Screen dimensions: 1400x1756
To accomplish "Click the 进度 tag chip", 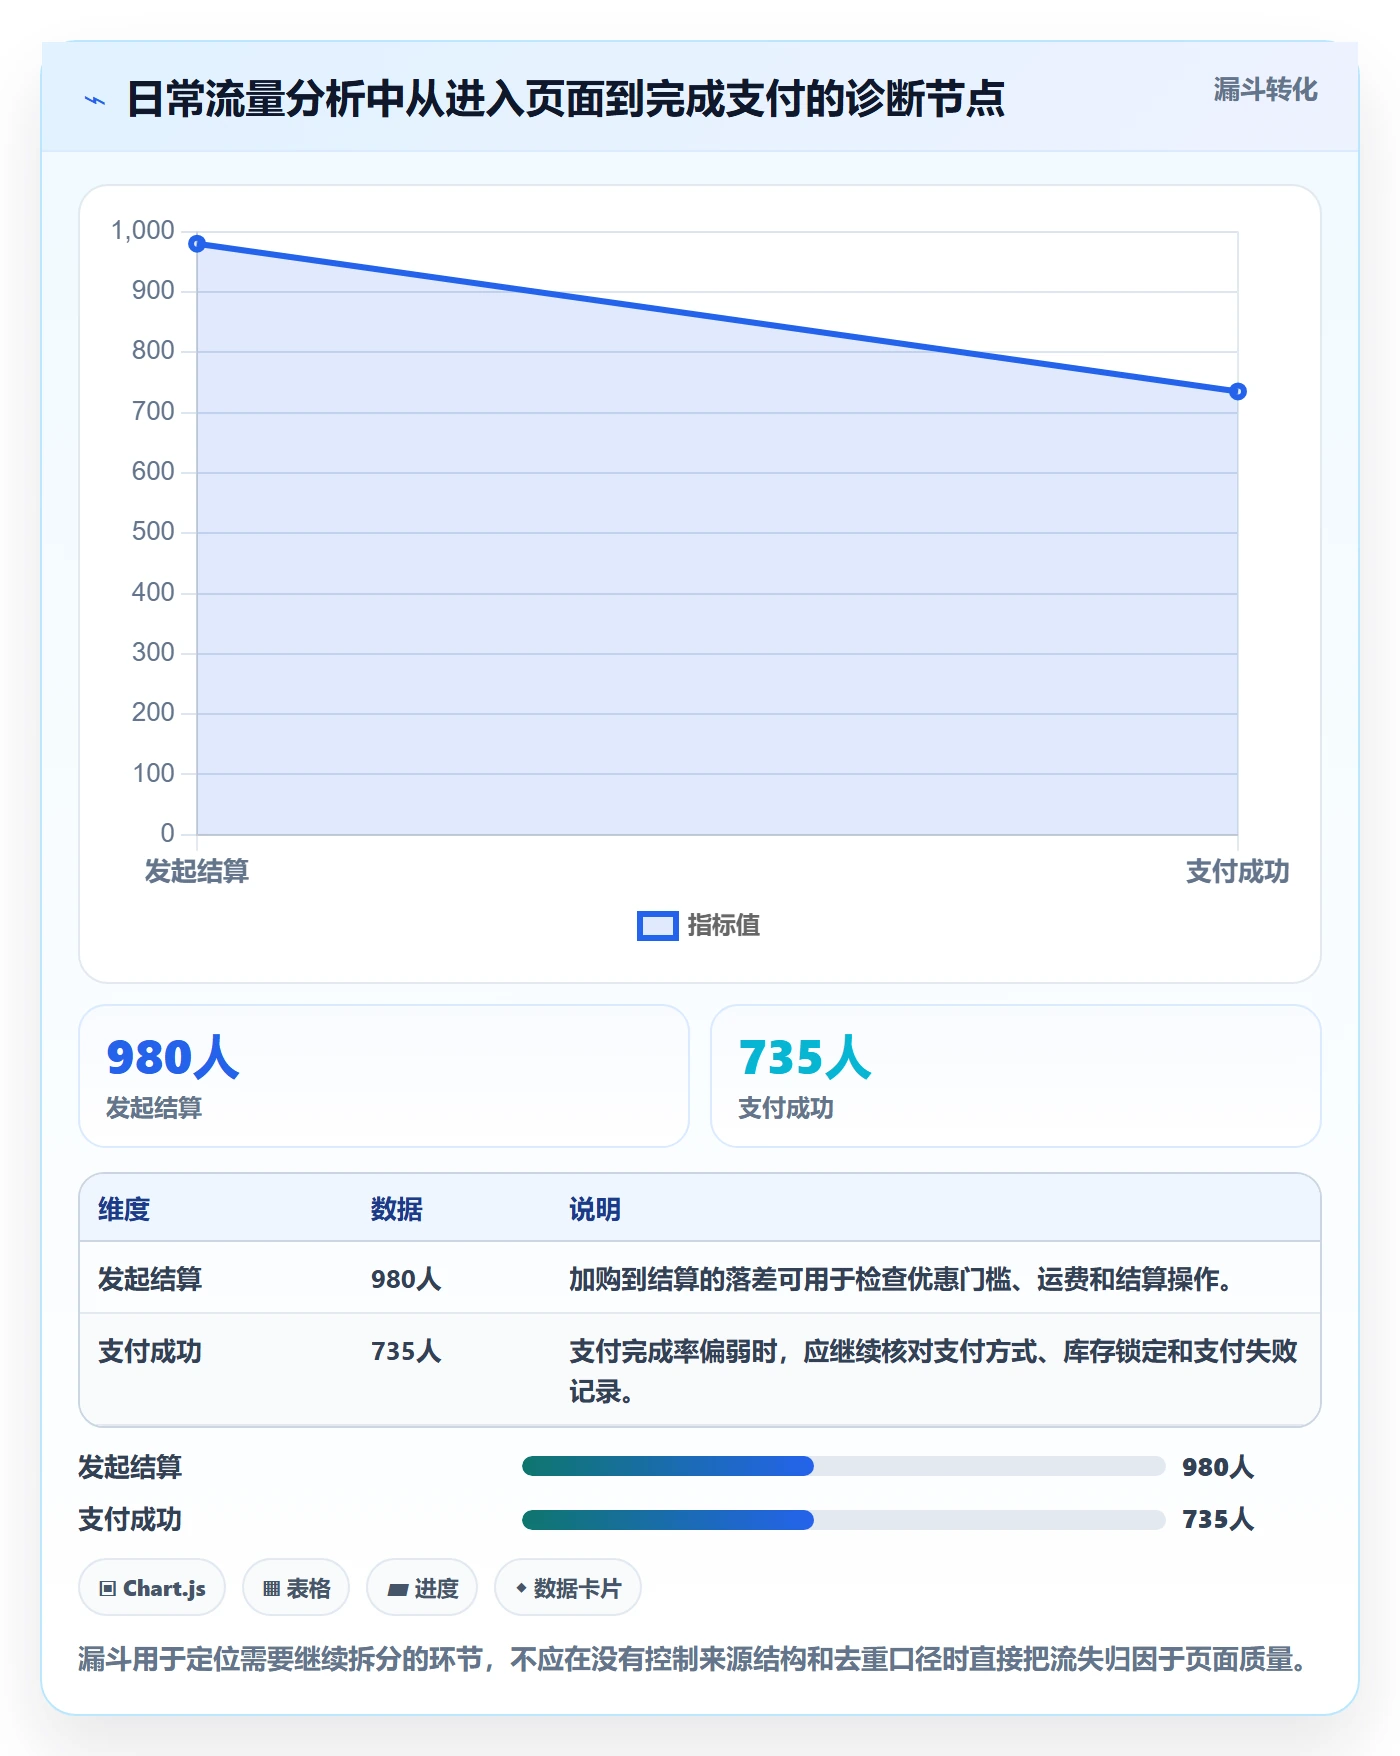I will tap(422, 1588).
